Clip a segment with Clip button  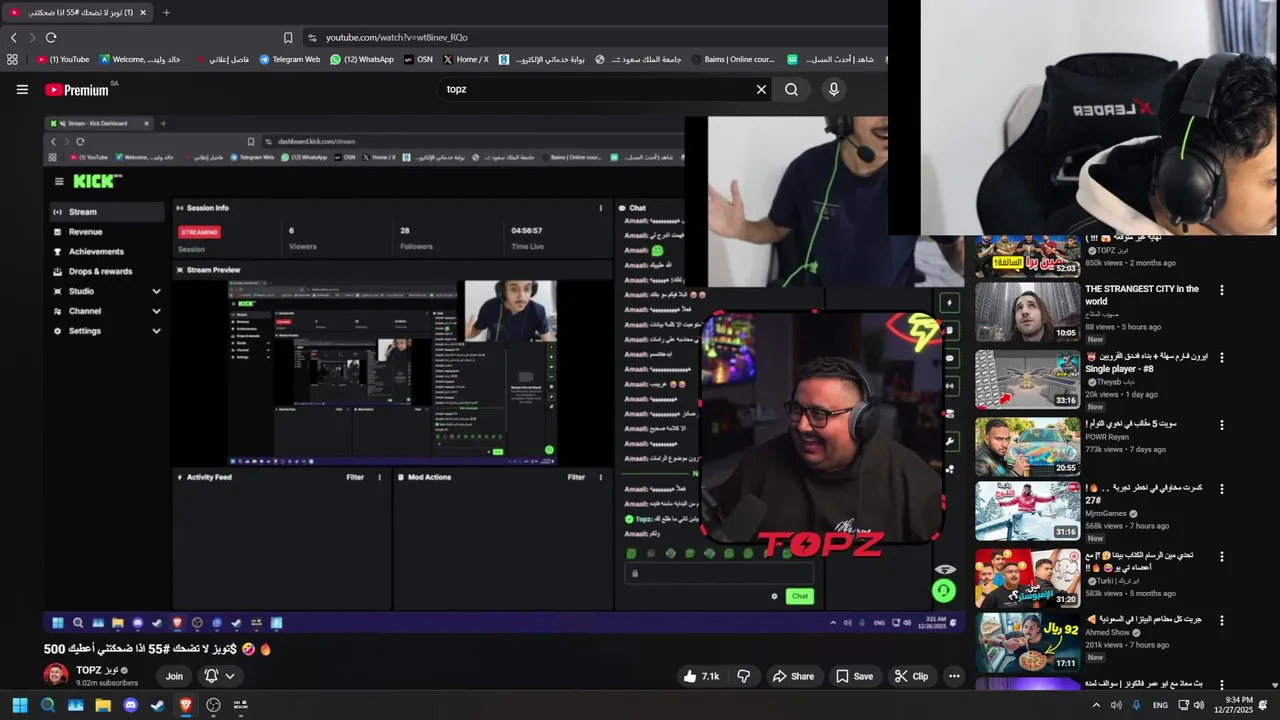click(911, 676)
